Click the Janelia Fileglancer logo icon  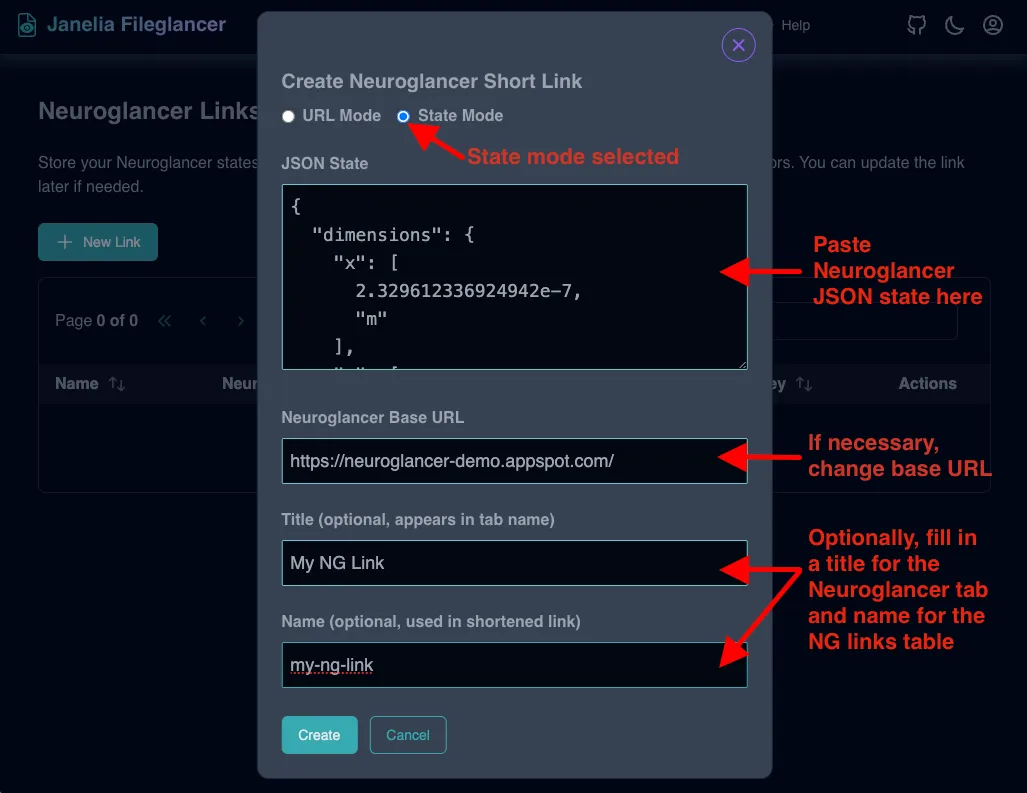coord(26,23)
